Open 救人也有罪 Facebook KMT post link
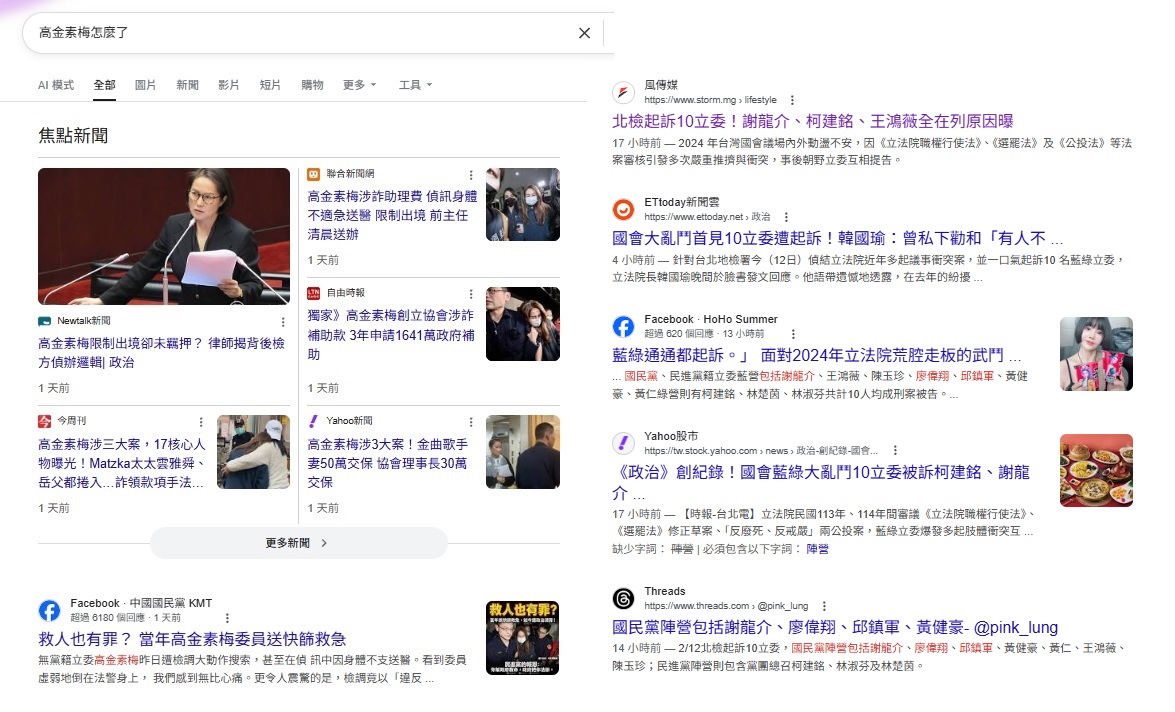 [x=193, y=638]
